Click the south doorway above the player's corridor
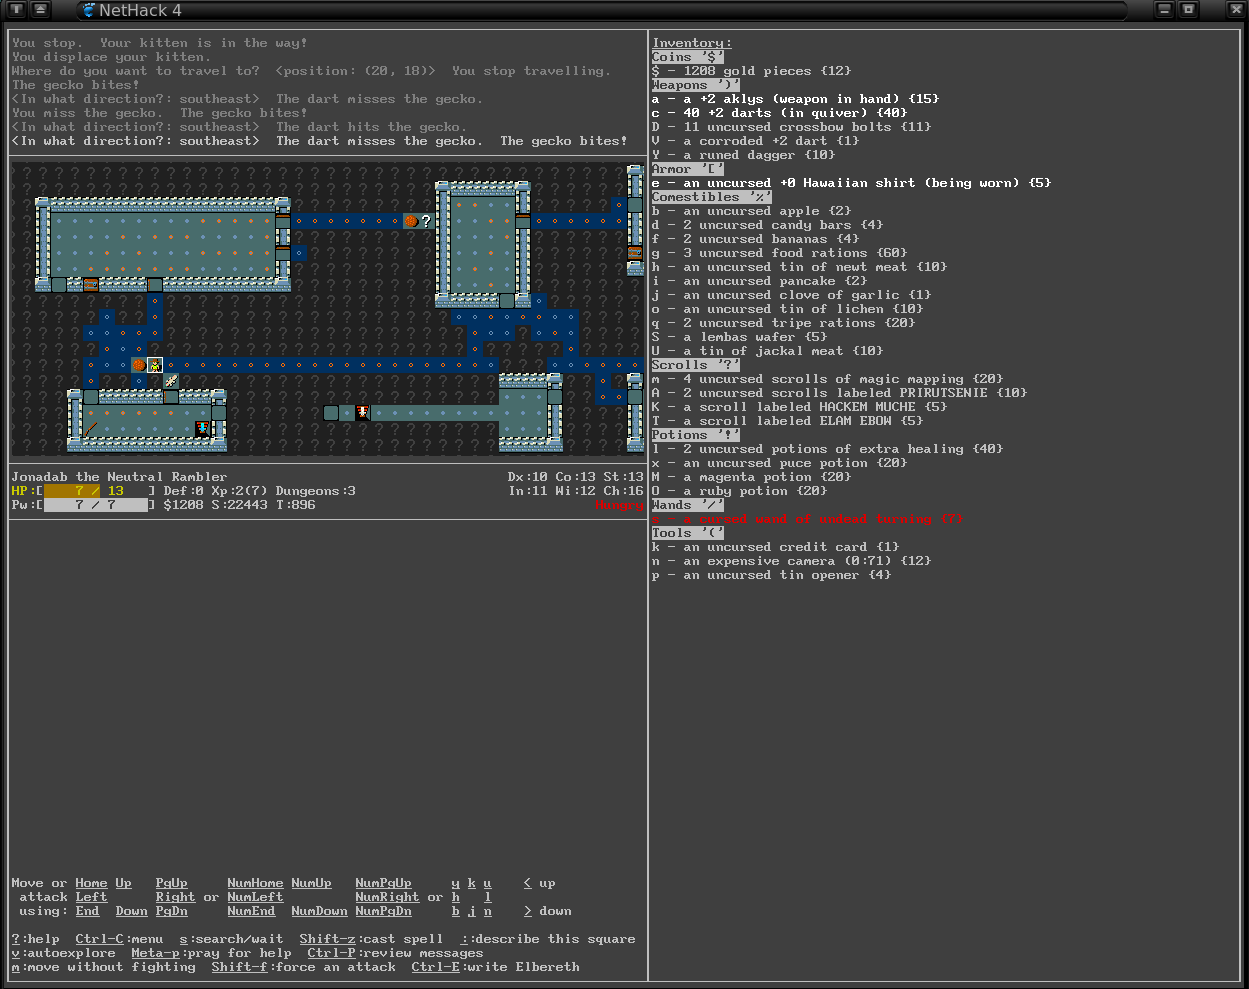The image size is (1249, 989). click(x=155, y=285)
